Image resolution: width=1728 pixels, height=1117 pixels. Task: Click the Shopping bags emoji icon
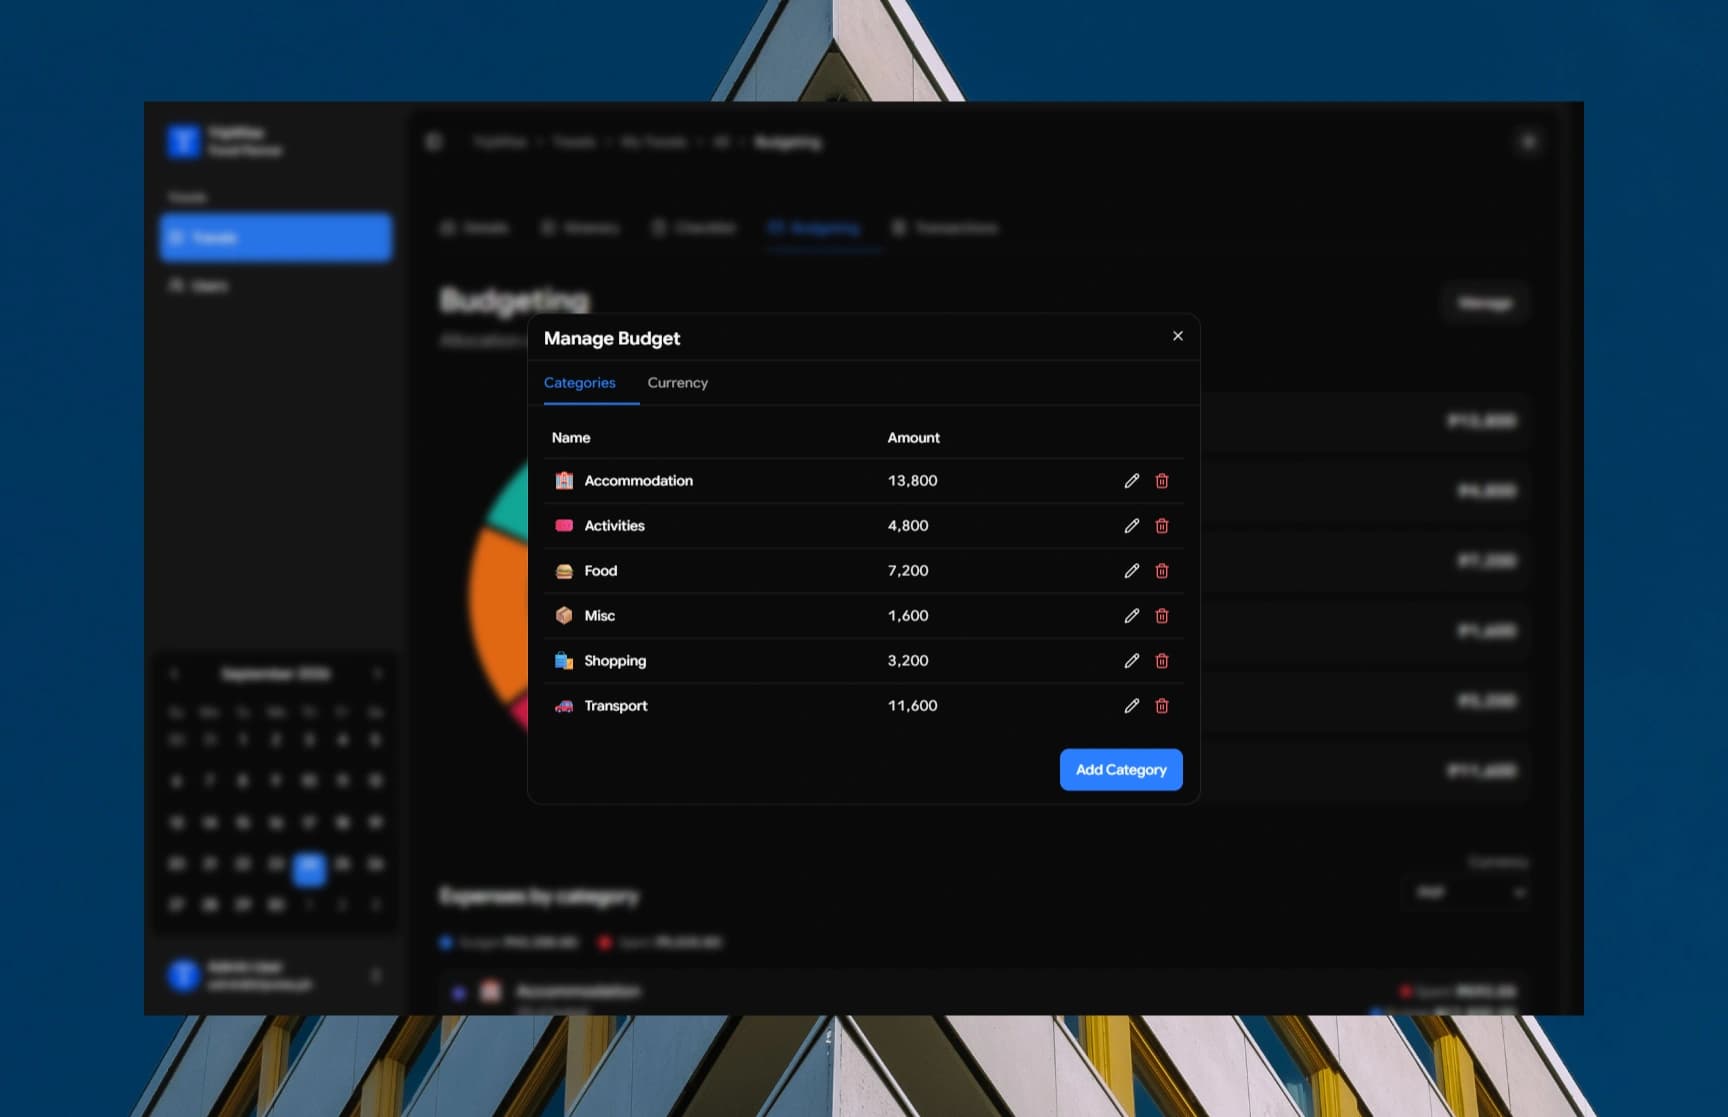tap(564, 661)
